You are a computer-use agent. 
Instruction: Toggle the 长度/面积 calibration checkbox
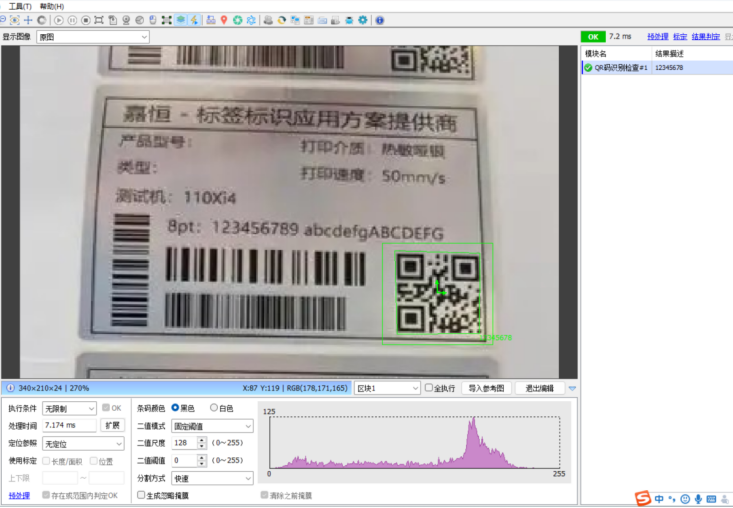click(x=46, y=461)
